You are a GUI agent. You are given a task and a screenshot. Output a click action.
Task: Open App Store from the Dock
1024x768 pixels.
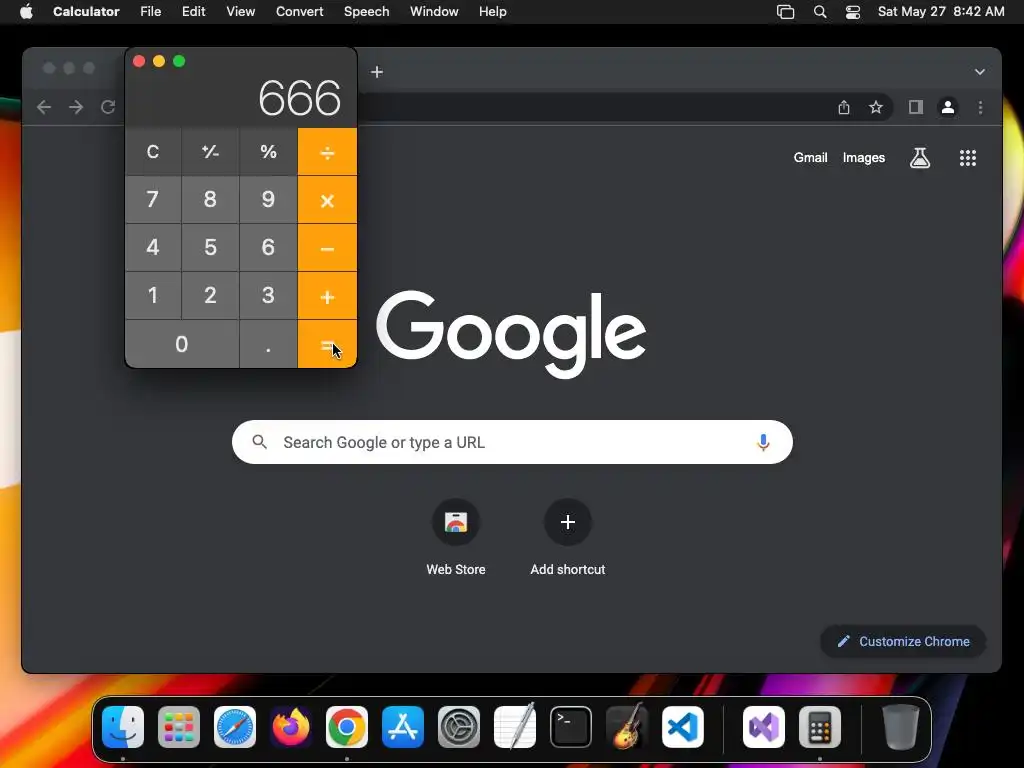[403, 727]
